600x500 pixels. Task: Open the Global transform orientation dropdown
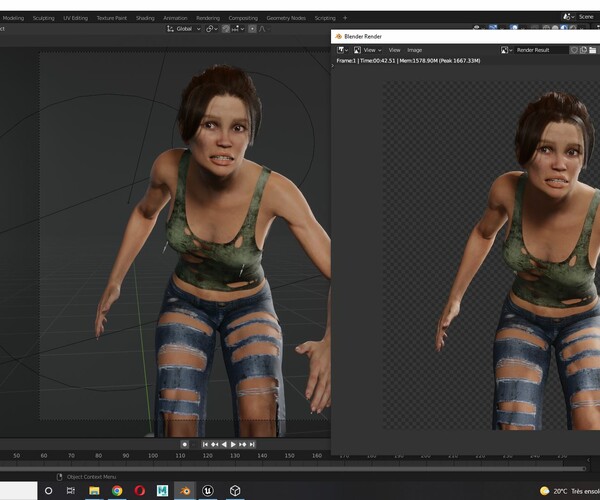[x=184, y=29]
